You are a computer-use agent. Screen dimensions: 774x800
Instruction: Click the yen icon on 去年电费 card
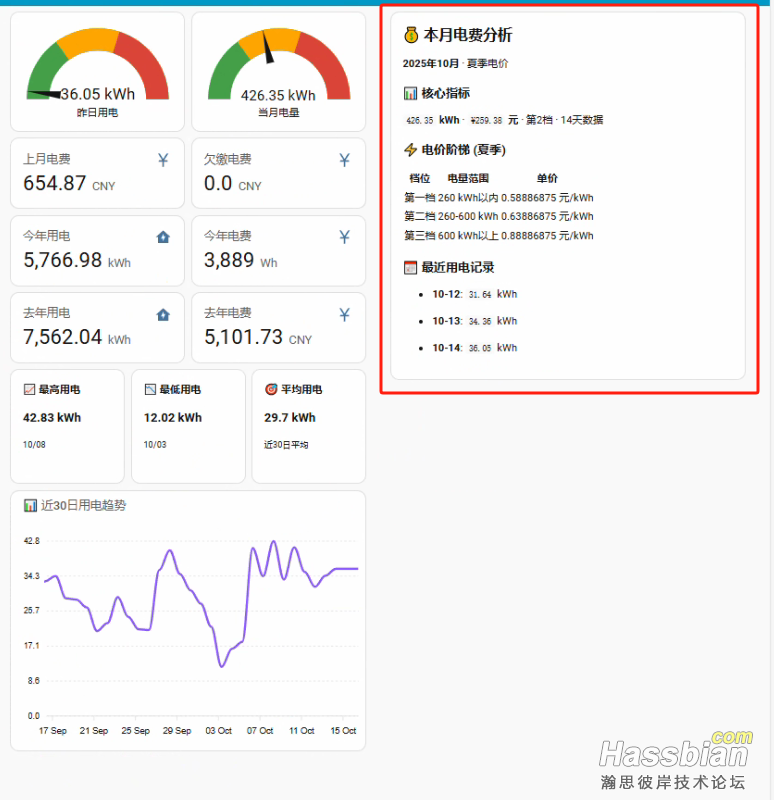pyautogui.click(x=344, y=314)
